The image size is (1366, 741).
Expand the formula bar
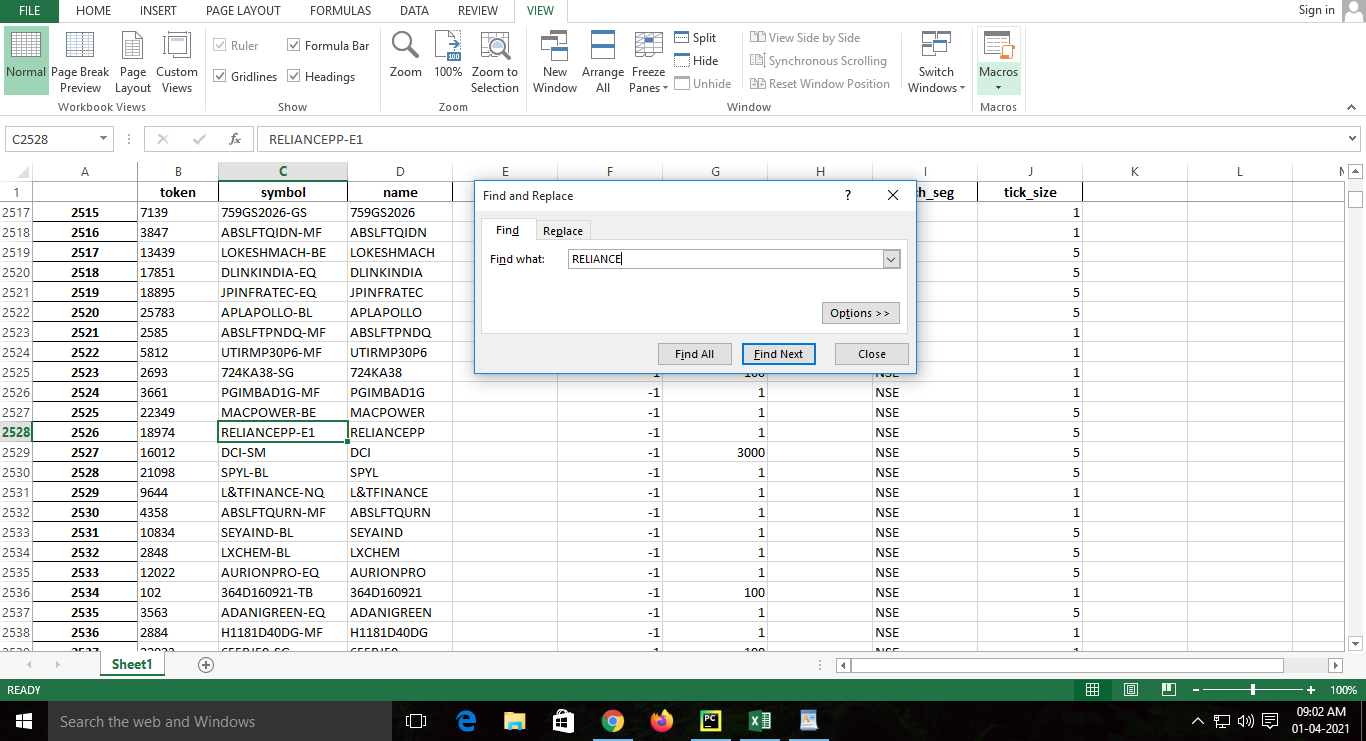point(1353,139)
